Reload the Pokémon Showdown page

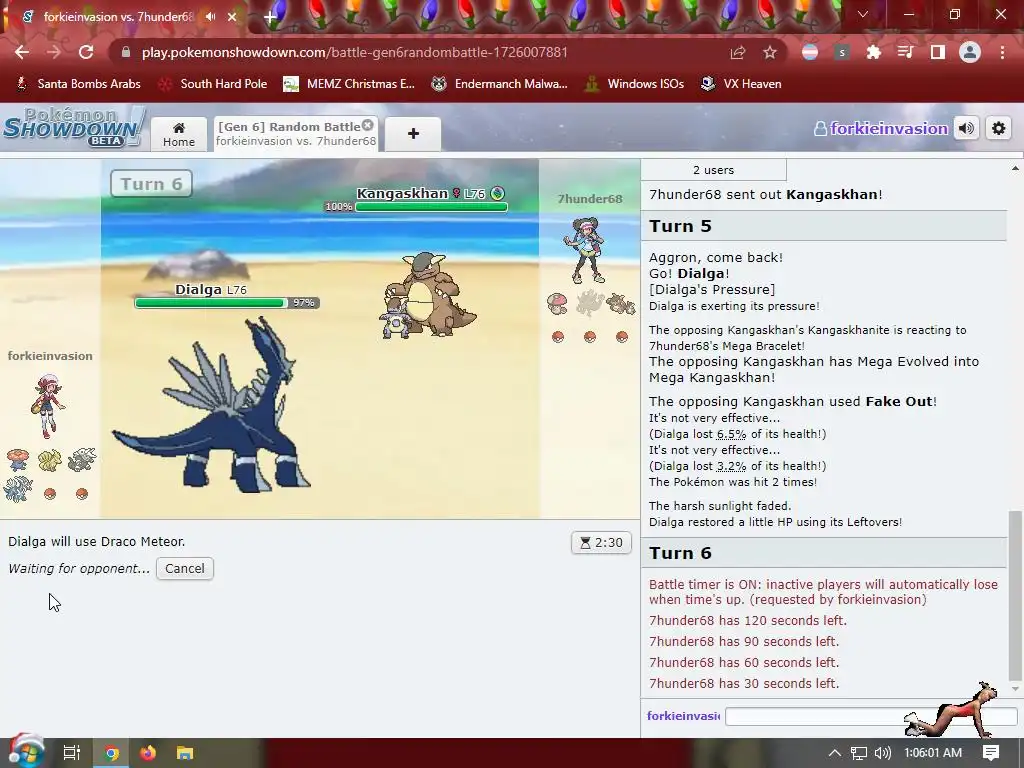pos(86,52)
